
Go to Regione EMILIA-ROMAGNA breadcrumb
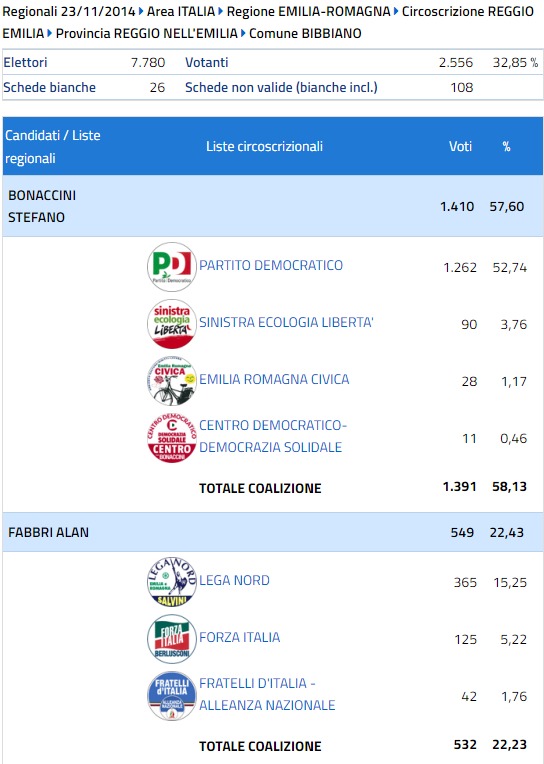point(309,11)
